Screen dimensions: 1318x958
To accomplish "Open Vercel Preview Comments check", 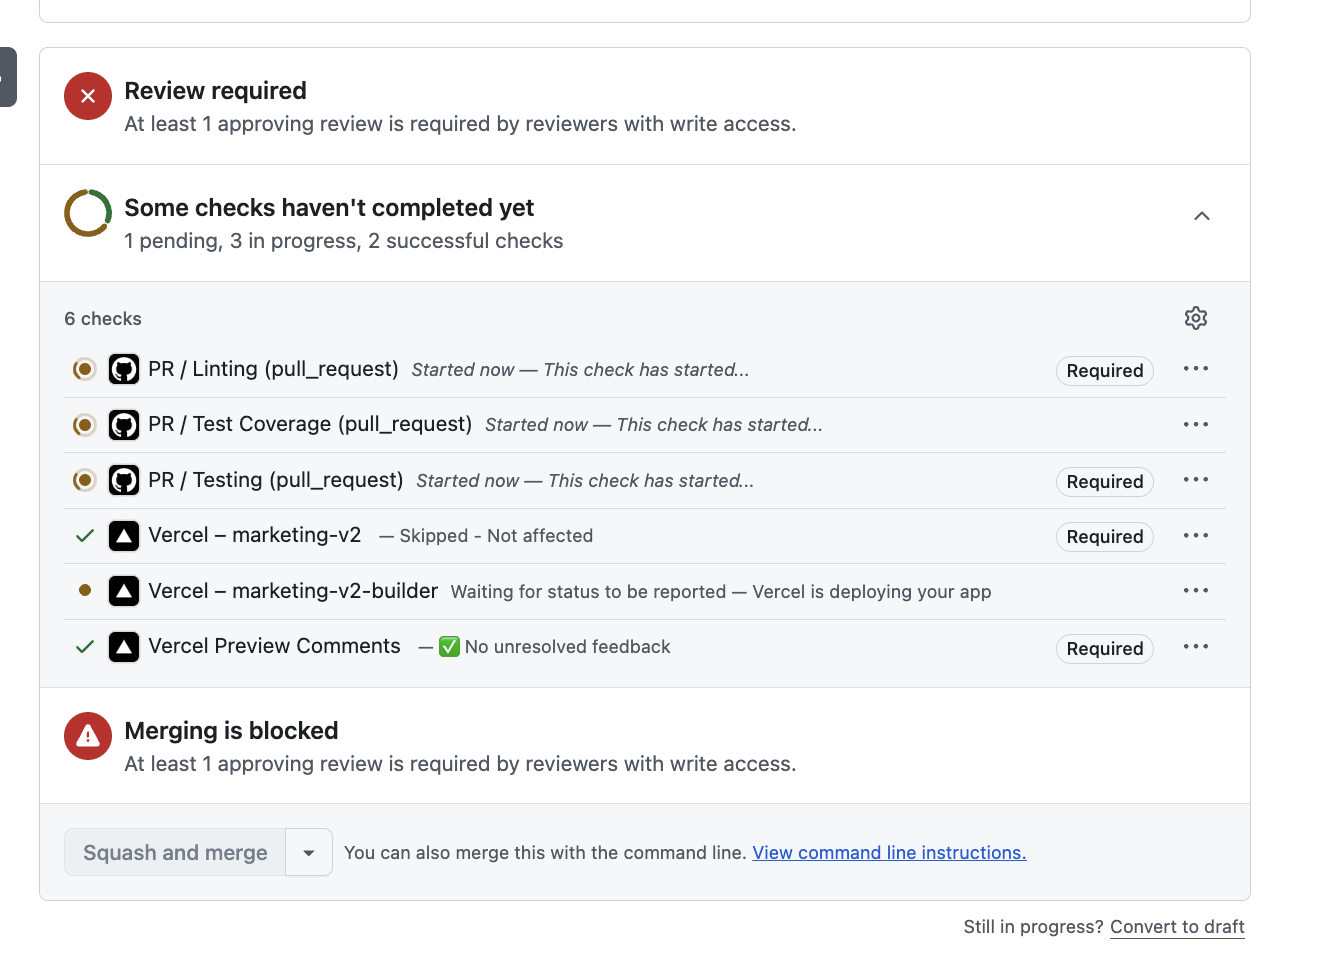I will [x=274, y=646].
